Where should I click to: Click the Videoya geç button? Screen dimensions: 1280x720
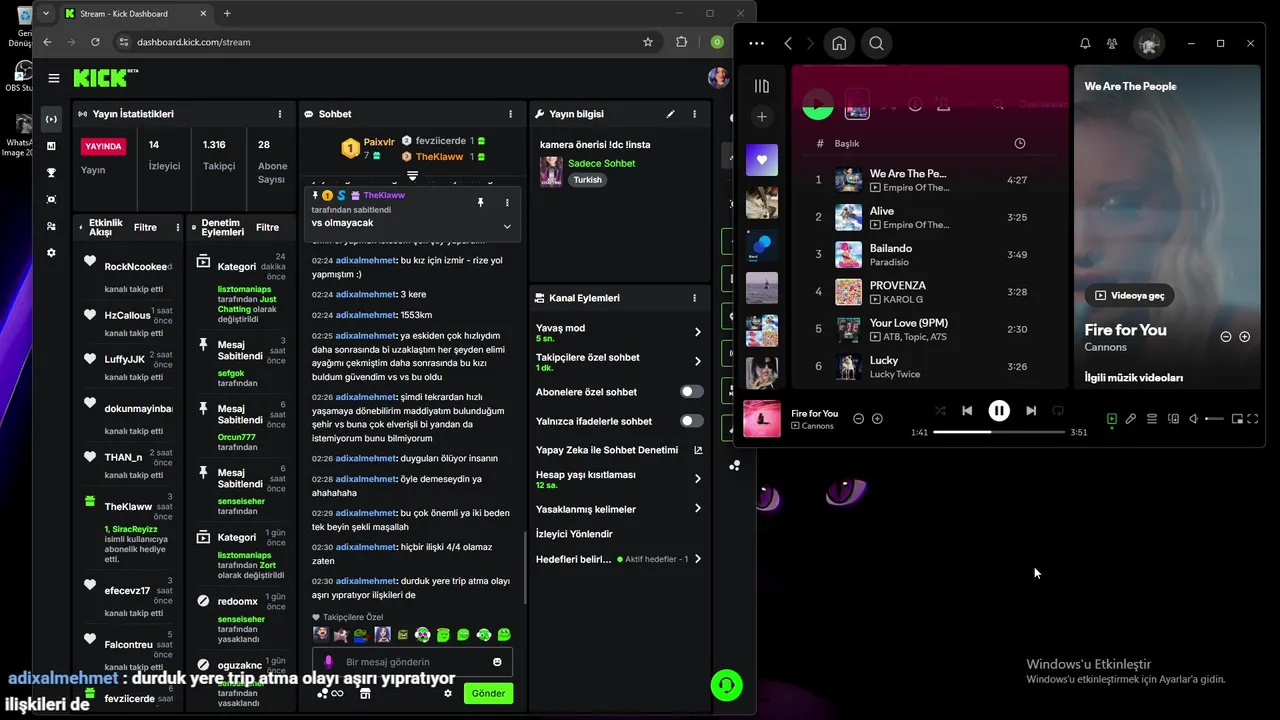pos(1130,295)
